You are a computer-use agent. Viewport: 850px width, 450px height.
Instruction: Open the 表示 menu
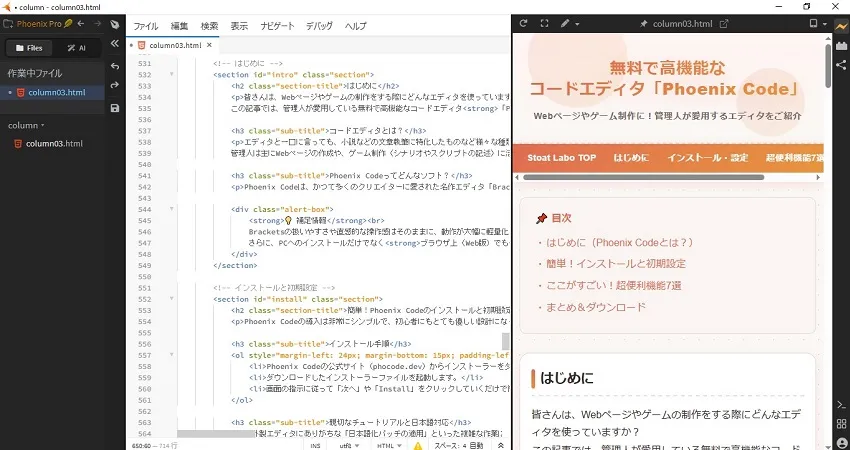point(239,25)
